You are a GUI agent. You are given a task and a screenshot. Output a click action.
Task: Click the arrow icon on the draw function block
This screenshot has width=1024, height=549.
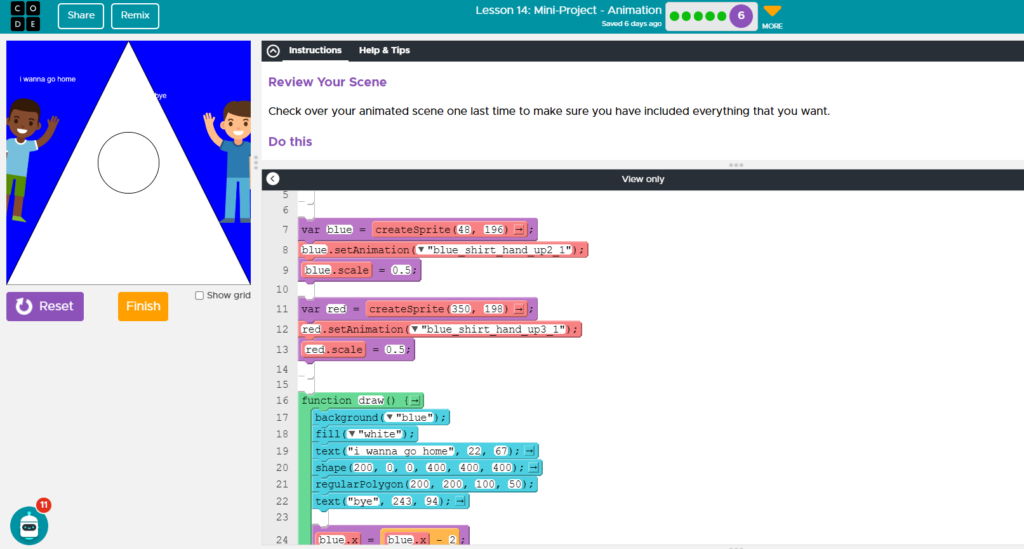coord(415,401)
